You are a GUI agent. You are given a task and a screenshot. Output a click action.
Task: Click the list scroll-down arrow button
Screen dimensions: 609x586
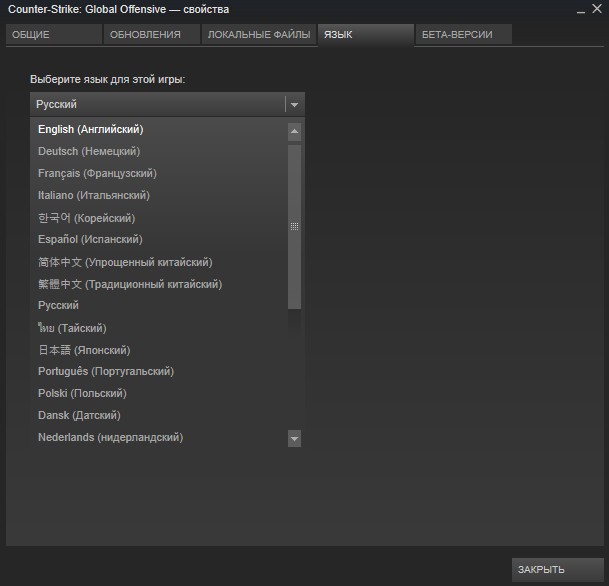coord(294,438)
